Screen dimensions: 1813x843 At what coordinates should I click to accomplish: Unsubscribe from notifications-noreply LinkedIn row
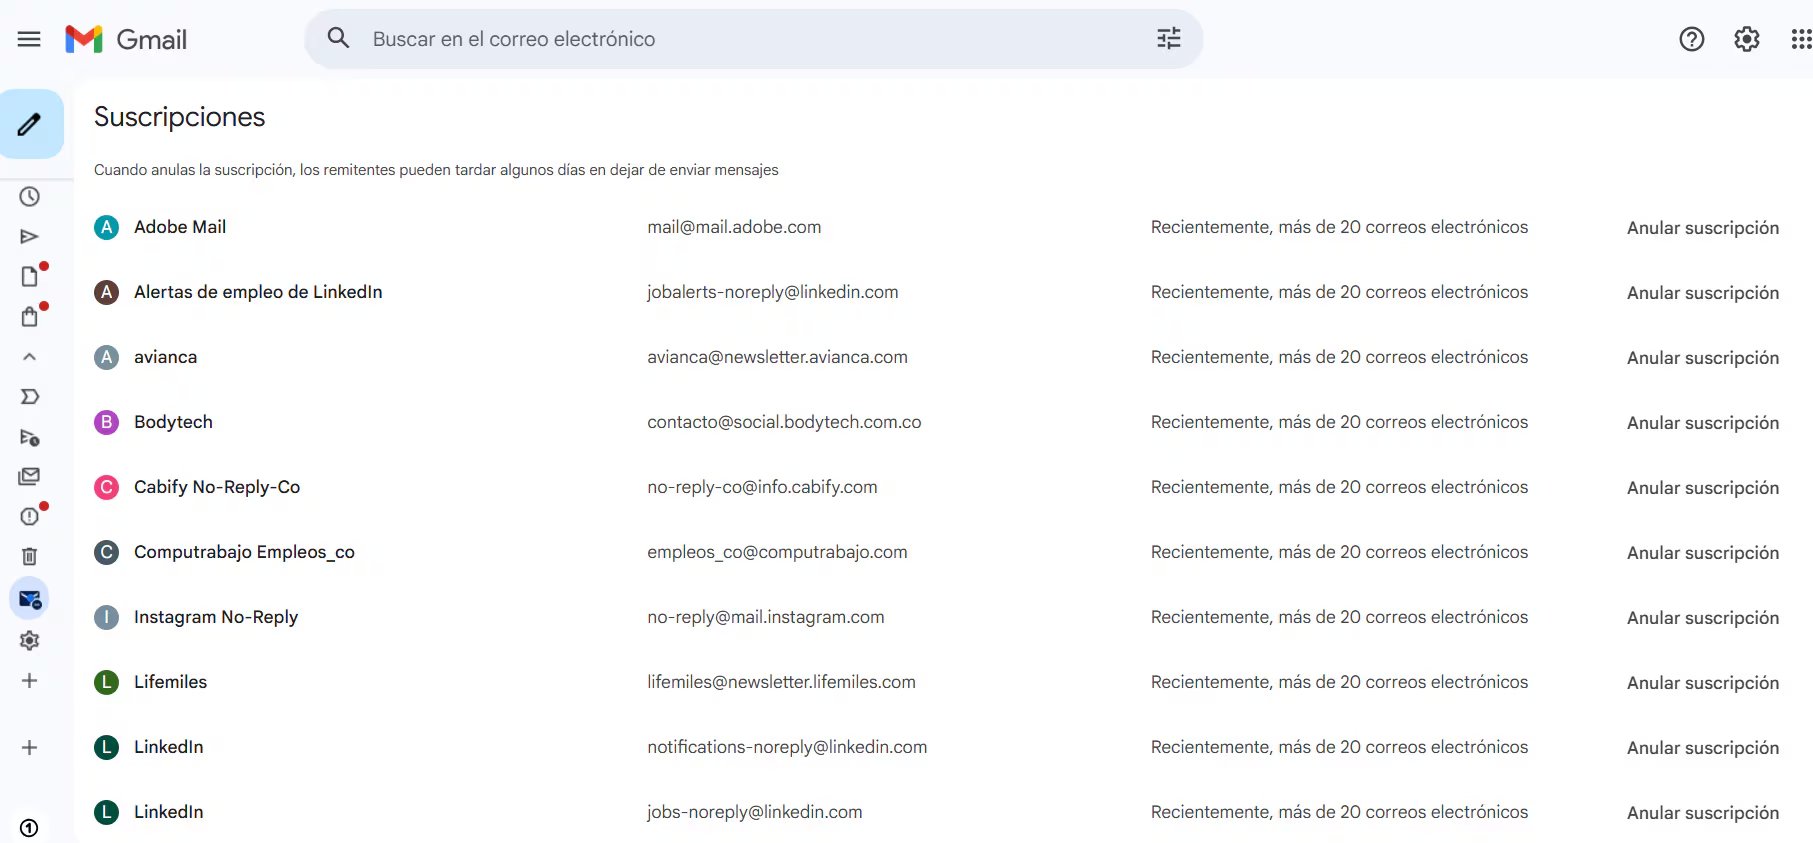[x=1702, y=747]
